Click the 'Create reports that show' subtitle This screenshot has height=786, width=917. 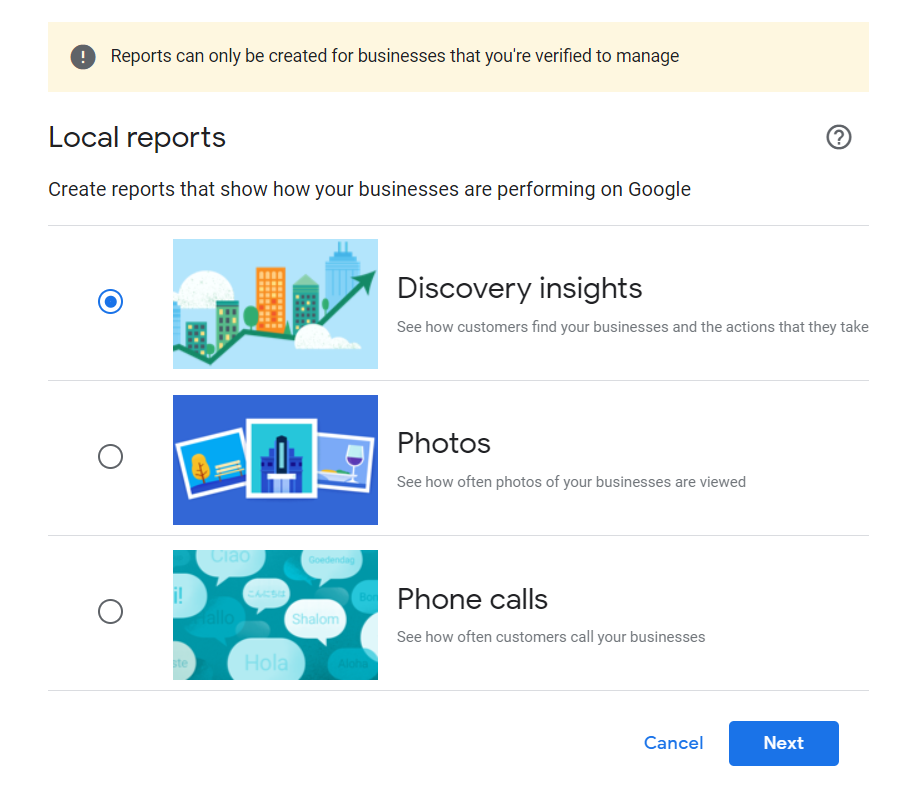coord(370,189)
